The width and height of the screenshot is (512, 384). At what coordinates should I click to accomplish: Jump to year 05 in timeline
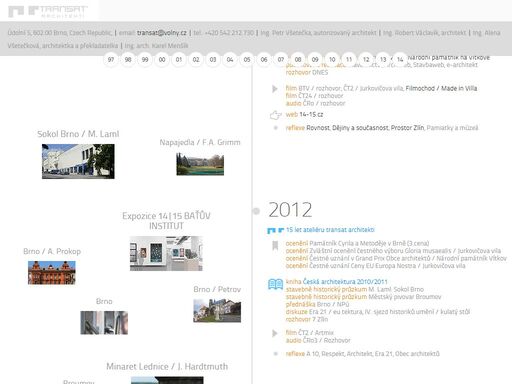tap(247, 60)
